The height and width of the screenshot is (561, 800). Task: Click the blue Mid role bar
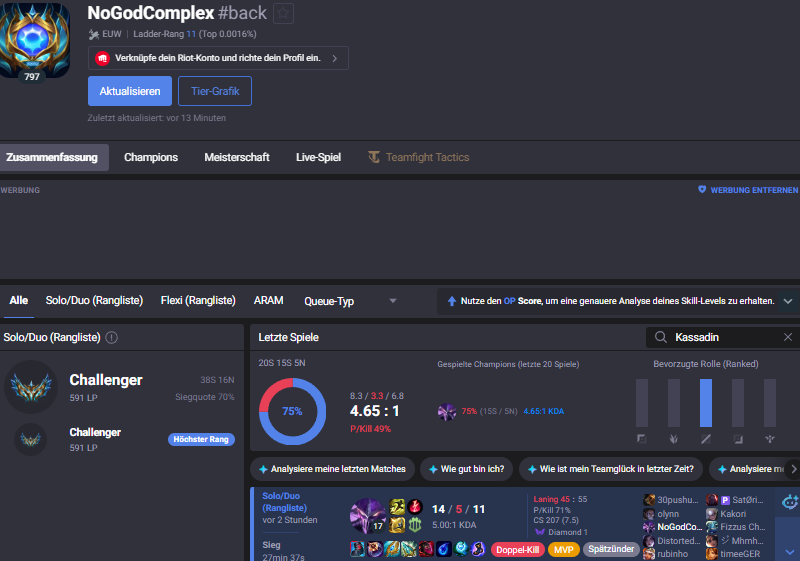click(x=706, y=403)
